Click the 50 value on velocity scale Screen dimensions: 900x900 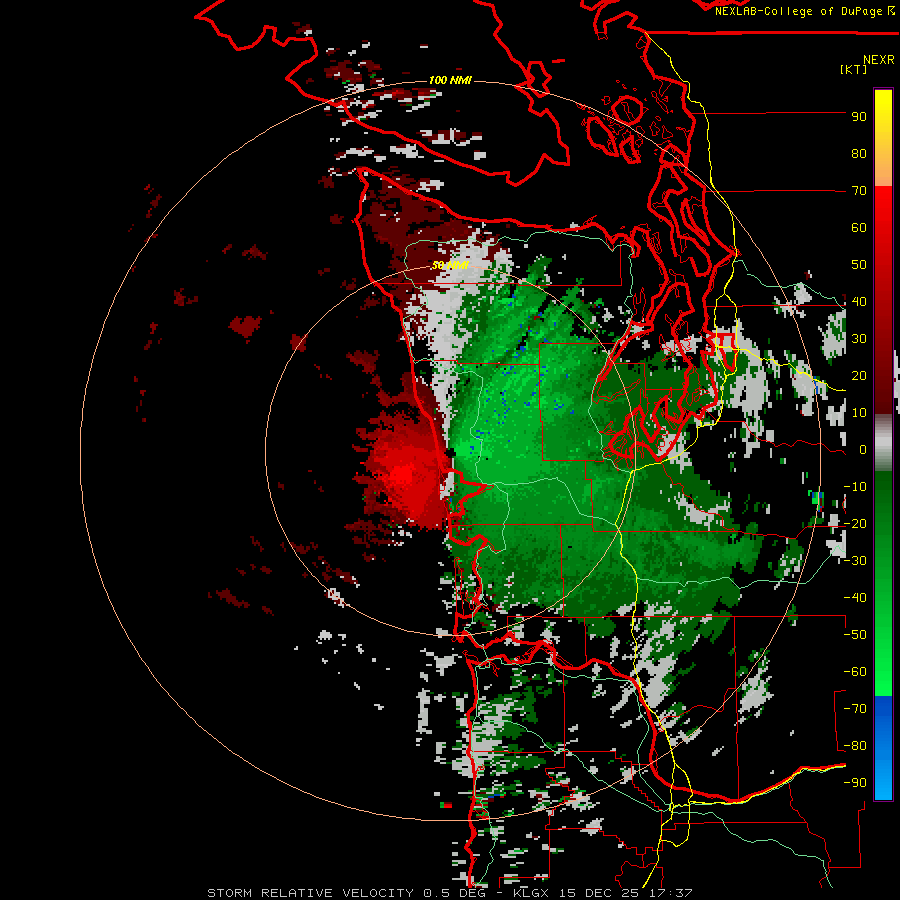pyautogui.click(x=859, y=265)
